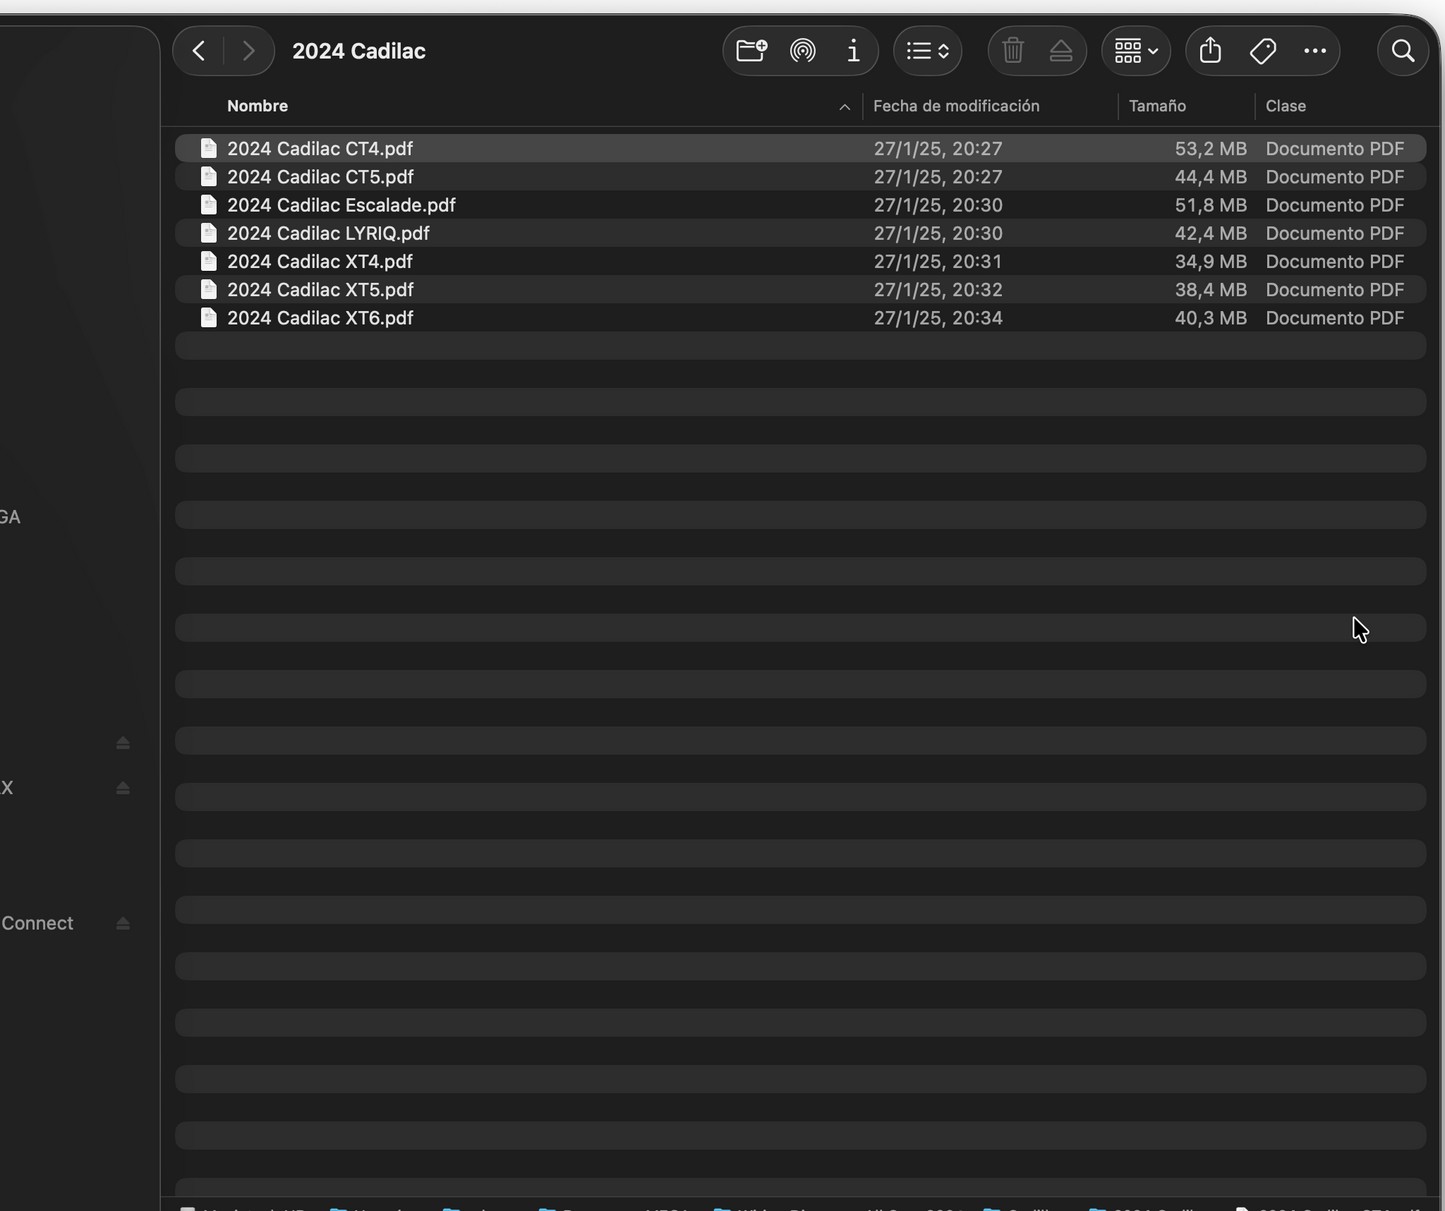Click the forward navigation arrow
Viewport: 1445px width, 1211px height.
(248, 51)
